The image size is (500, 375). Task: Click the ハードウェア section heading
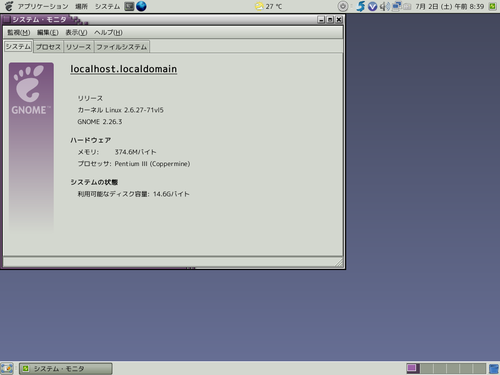pyautogui.click(x=90, y=140)
